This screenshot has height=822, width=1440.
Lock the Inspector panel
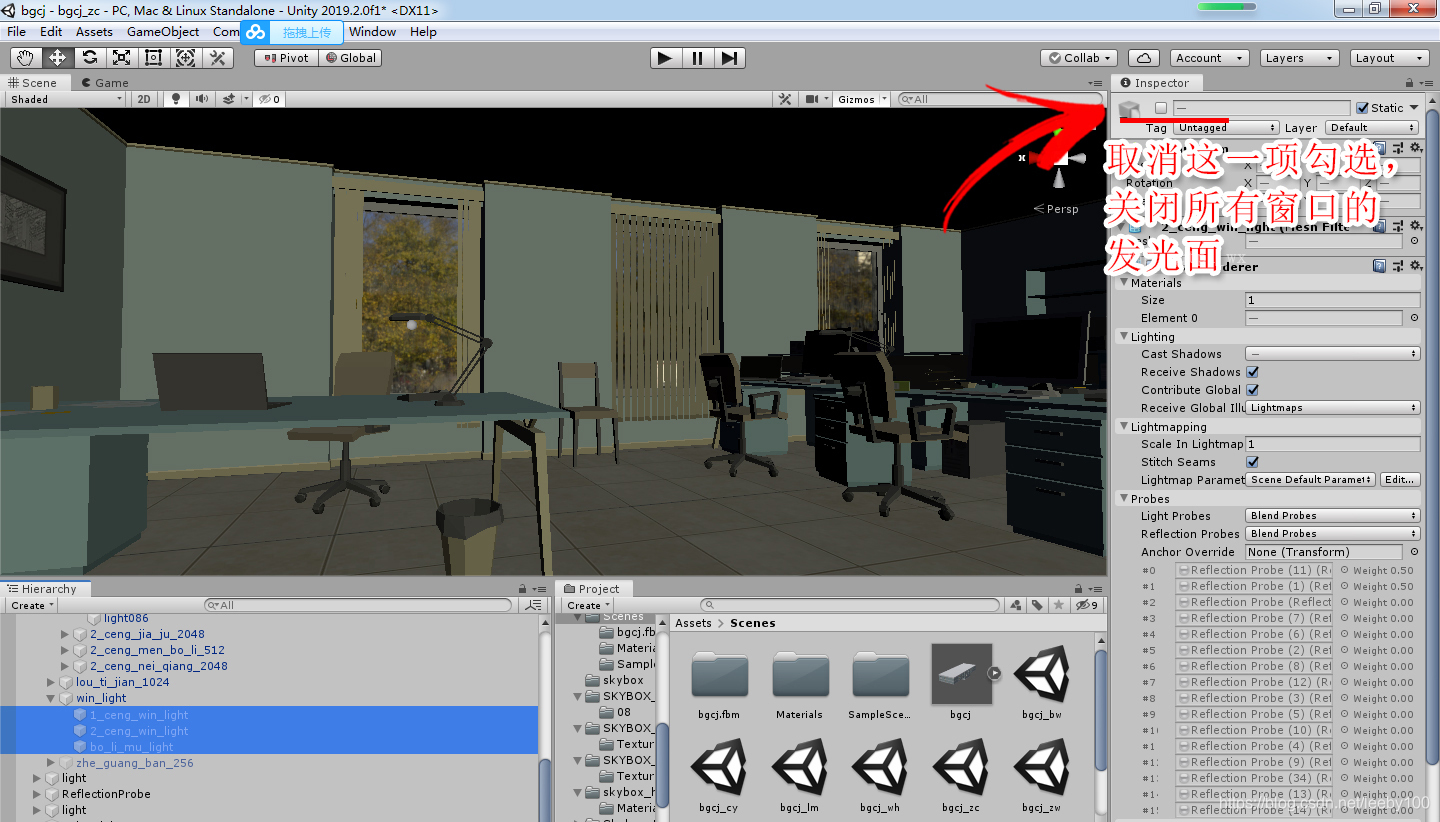coord(1410,83)
